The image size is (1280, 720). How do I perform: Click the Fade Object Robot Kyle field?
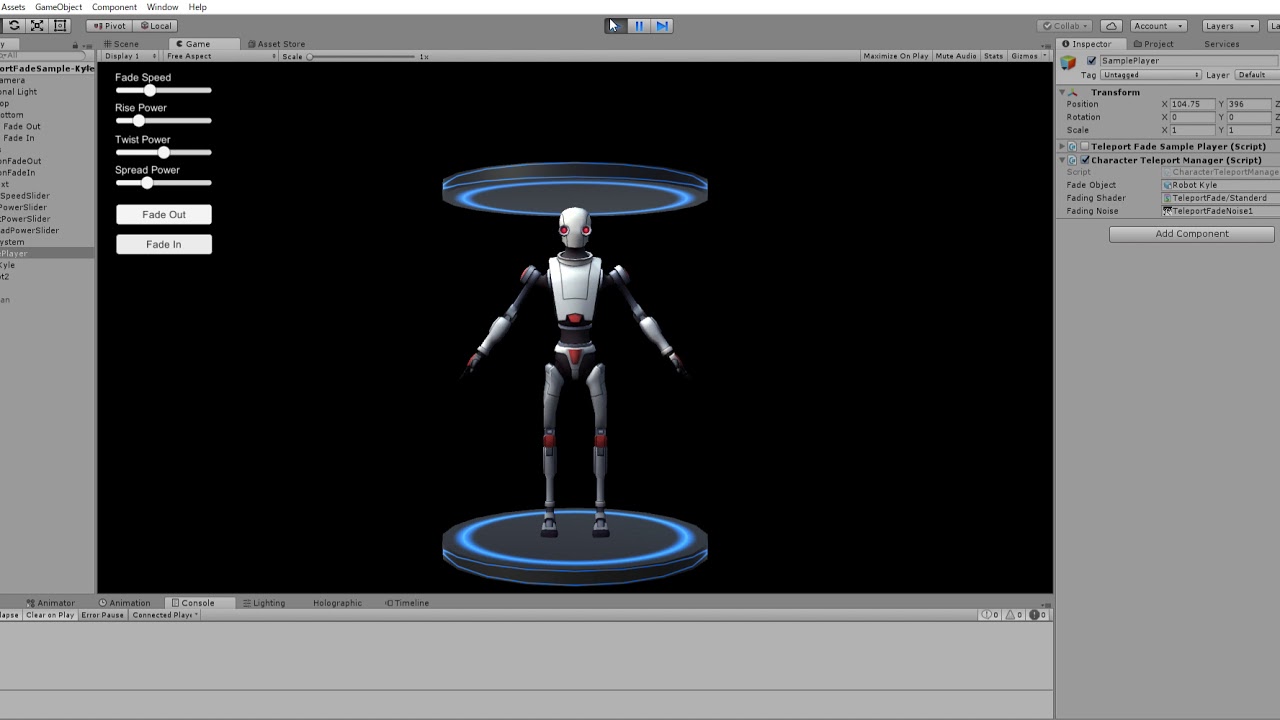click(x=1220, y=185)
